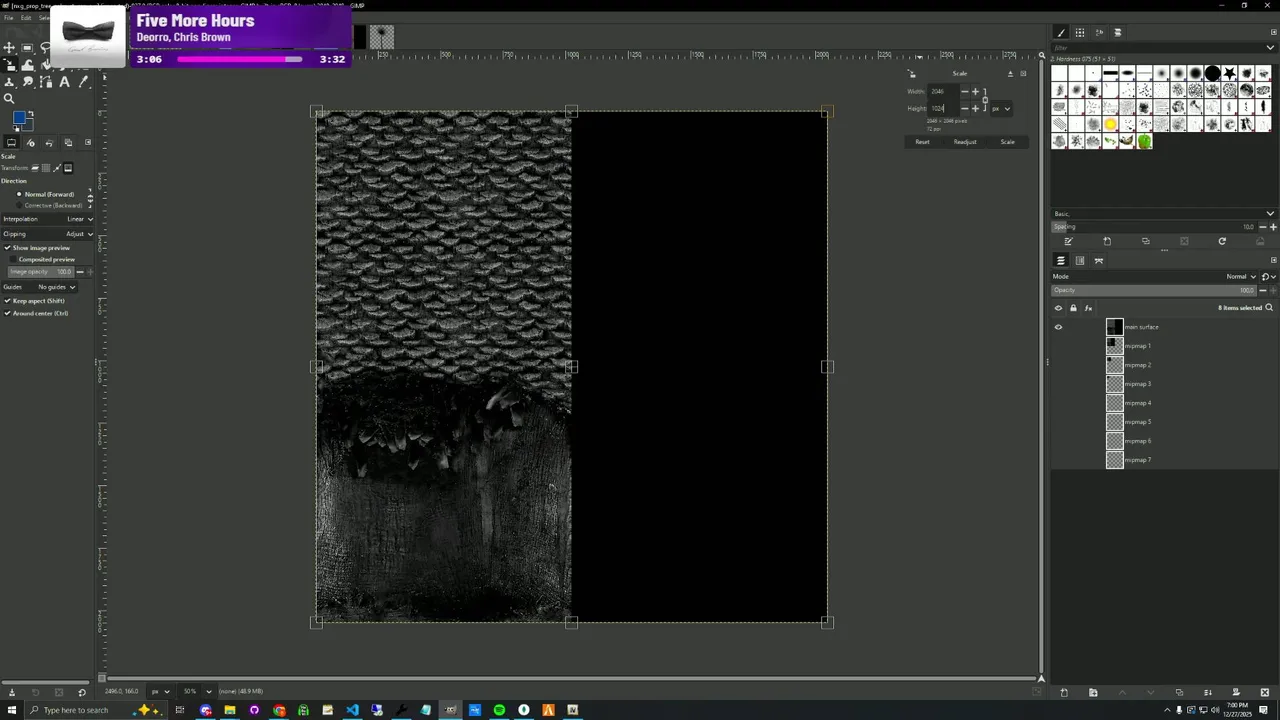Viewport: 1280px width, 720px height.
Task: Select the Color Picker tool
Action: point(83,82)
